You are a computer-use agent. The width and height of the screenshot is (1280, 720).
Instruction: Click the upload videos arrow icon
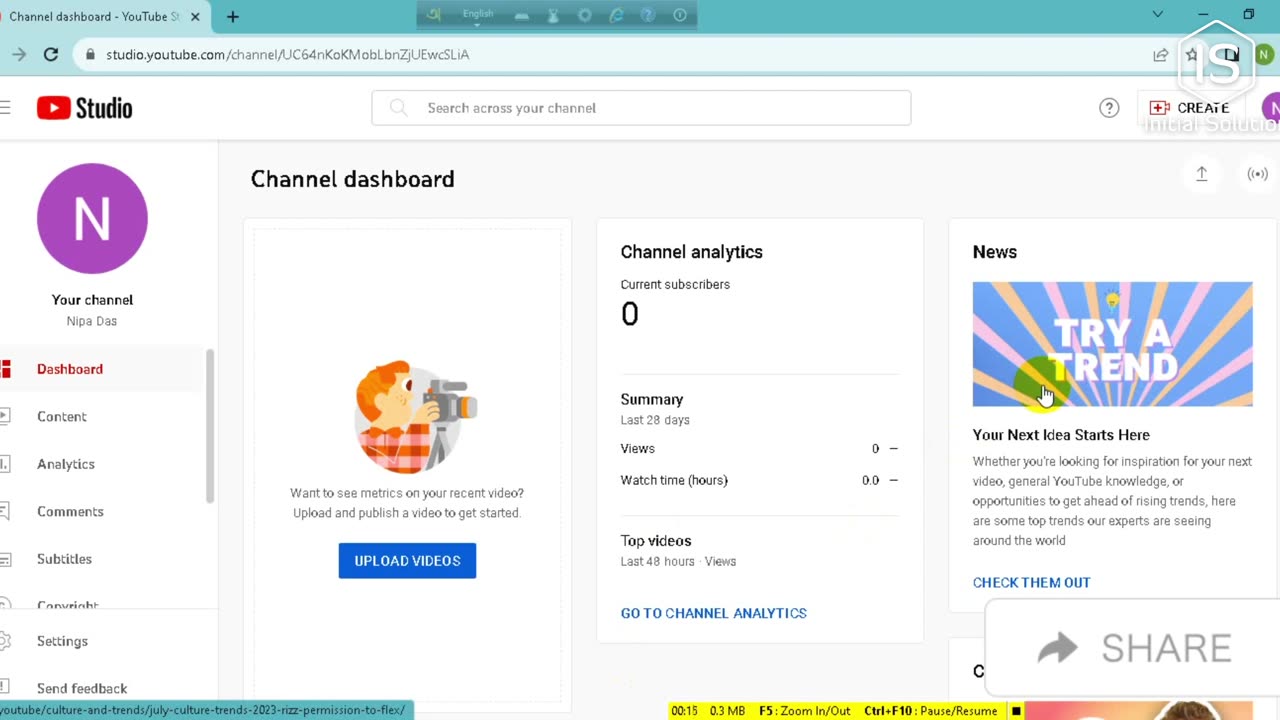pos(1202,174)
